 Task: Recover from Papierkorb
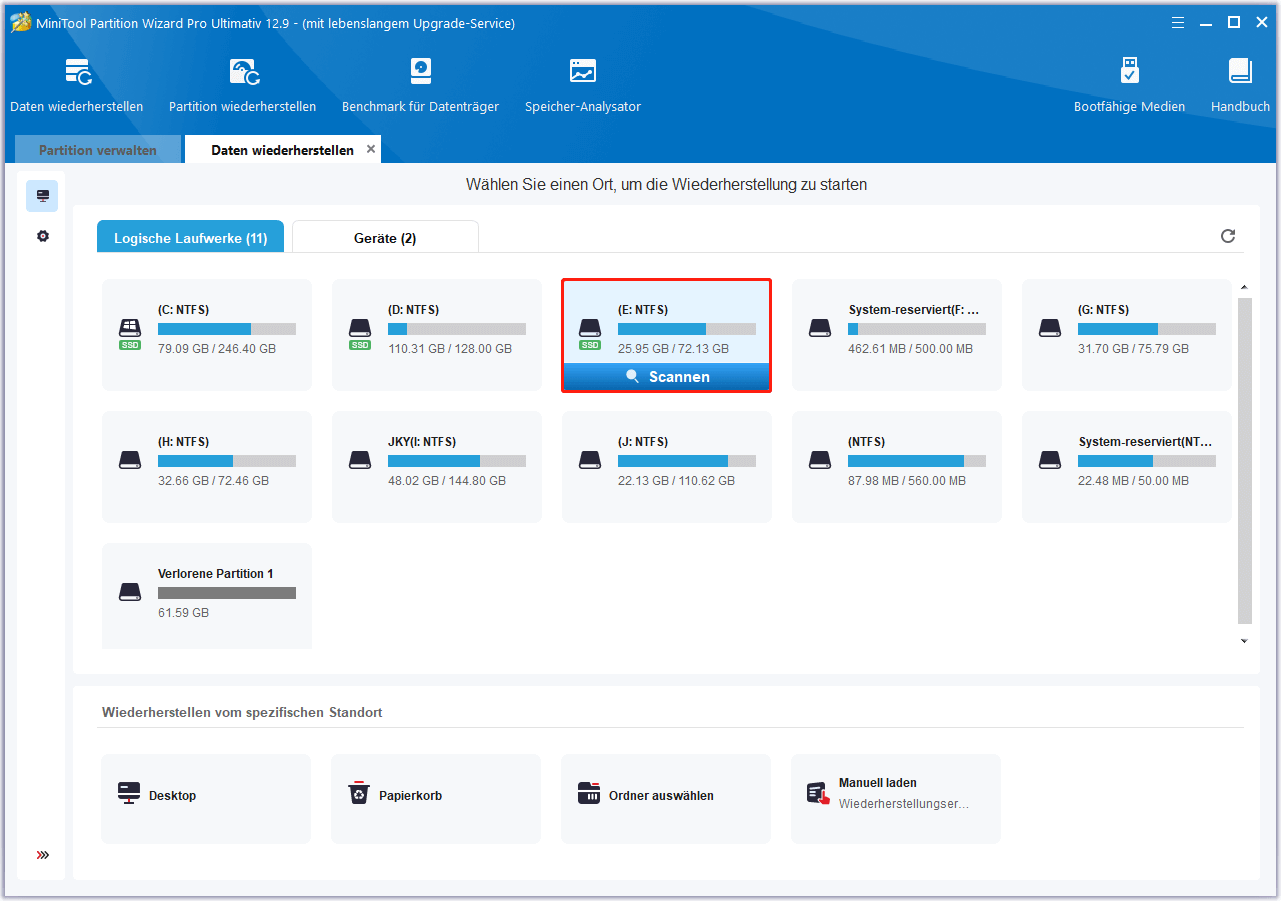pos(436,799)
